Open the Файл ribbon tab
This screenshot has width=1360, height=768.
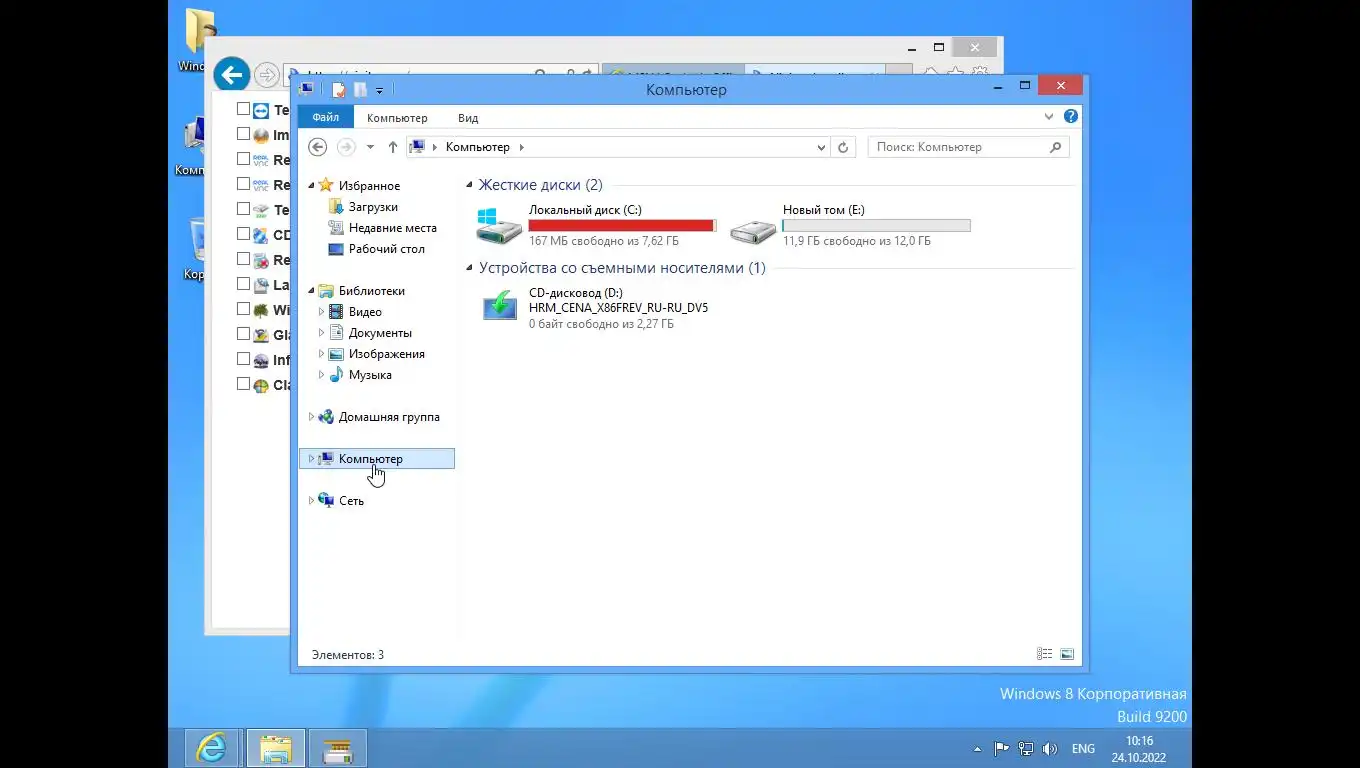click(325, 118)
